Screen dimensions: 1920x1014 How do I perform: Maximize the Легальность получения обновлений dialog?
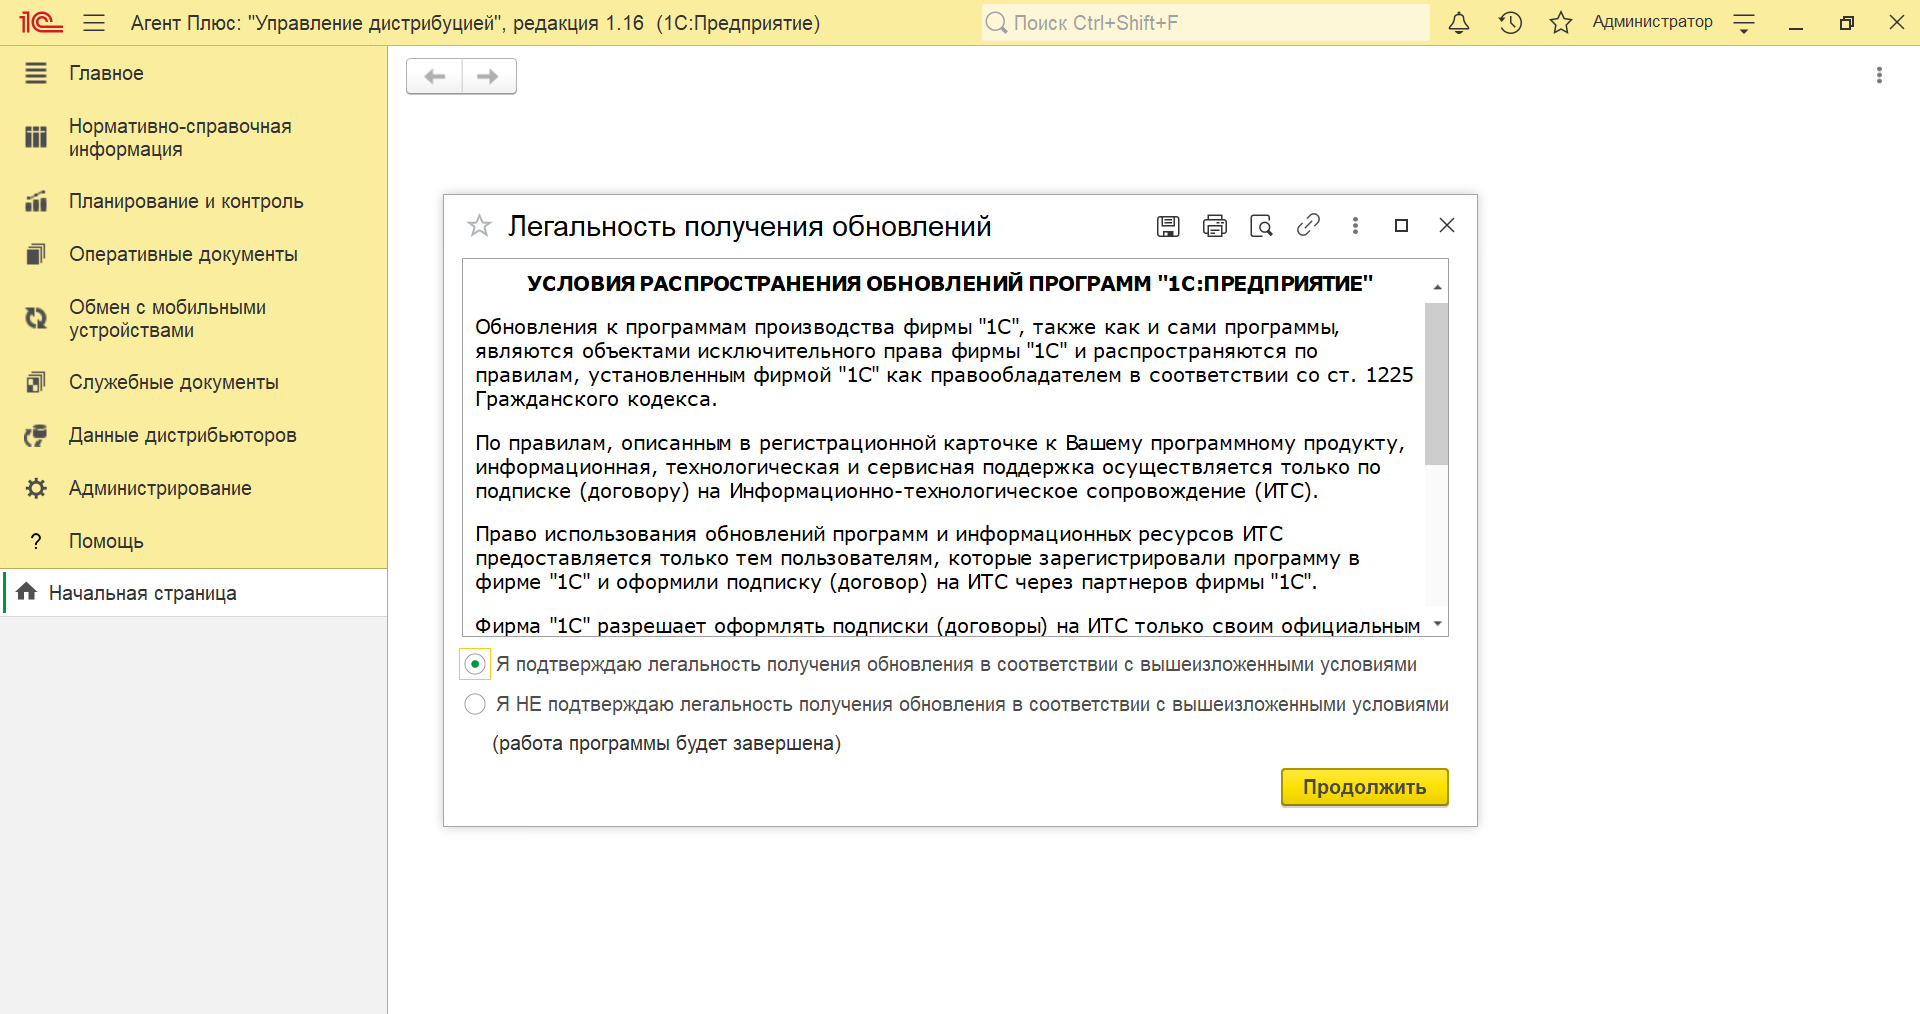[1401, 226]
